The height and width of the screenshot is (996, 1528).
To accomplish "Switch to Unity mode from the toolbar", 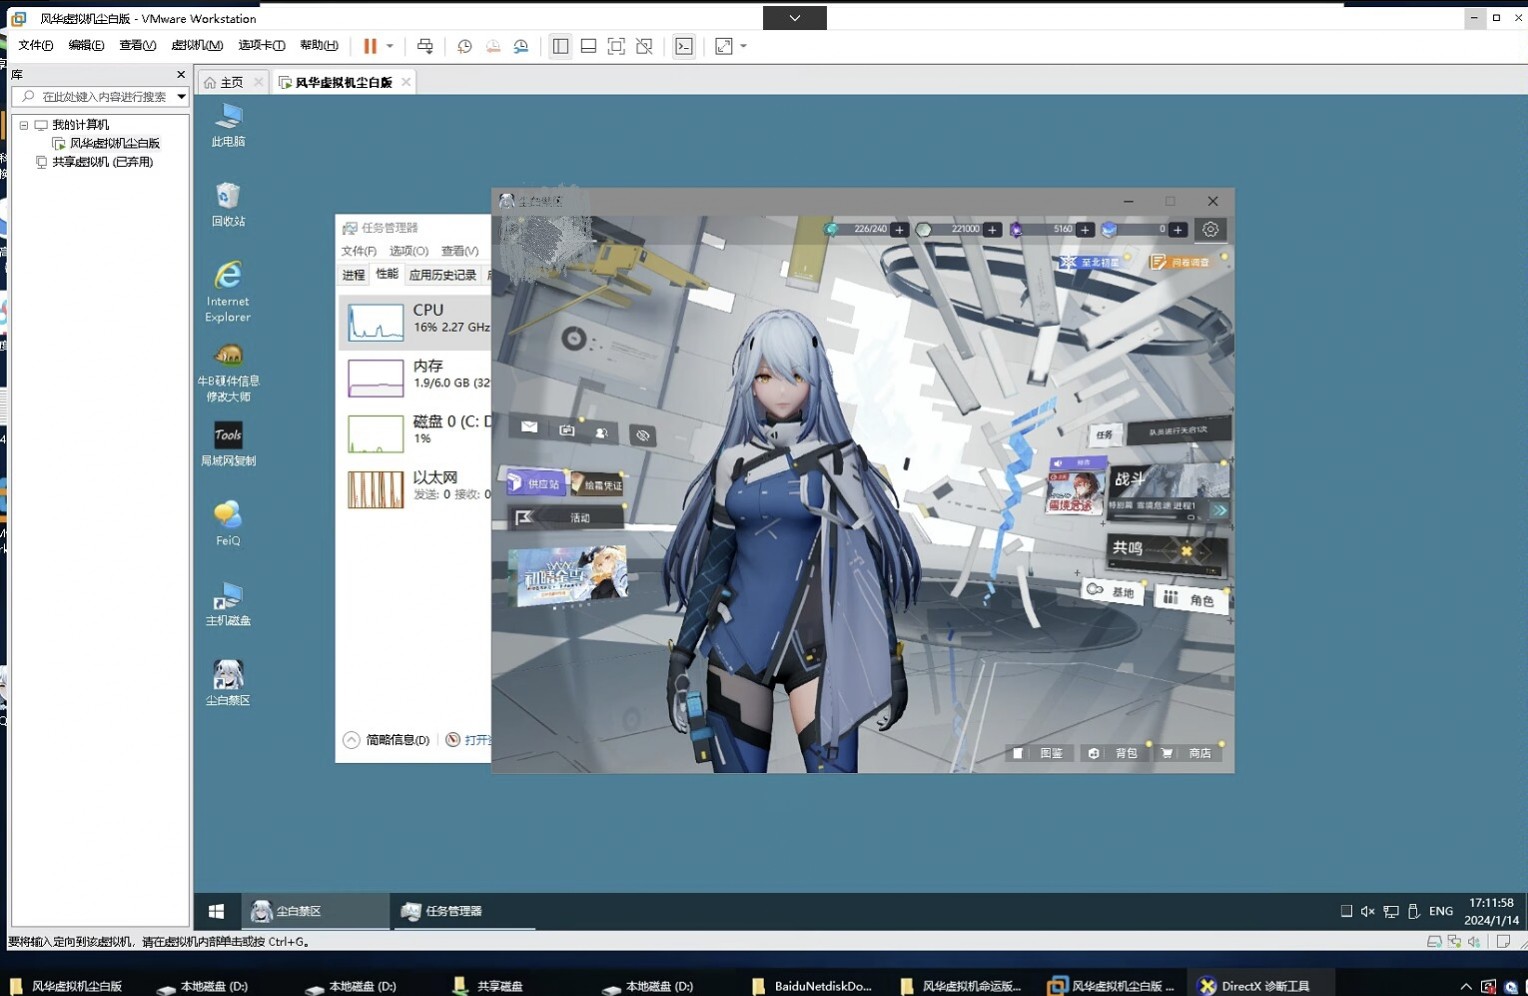I will pyautogui.click(x=645, y=46).
